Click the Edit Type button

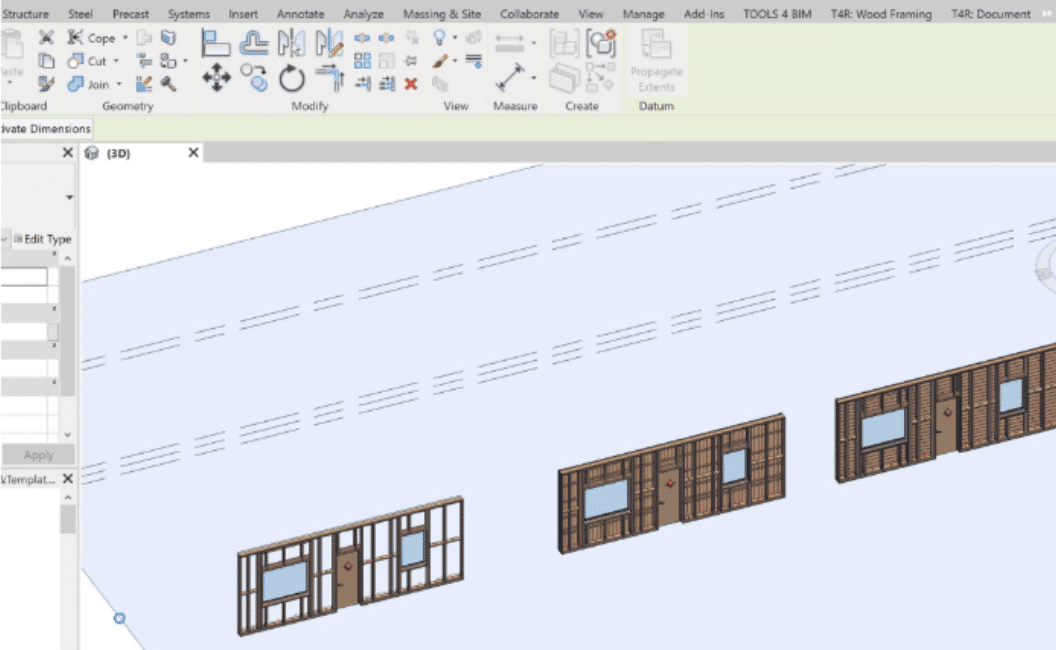pyautogui.click(x=42, y=239)
